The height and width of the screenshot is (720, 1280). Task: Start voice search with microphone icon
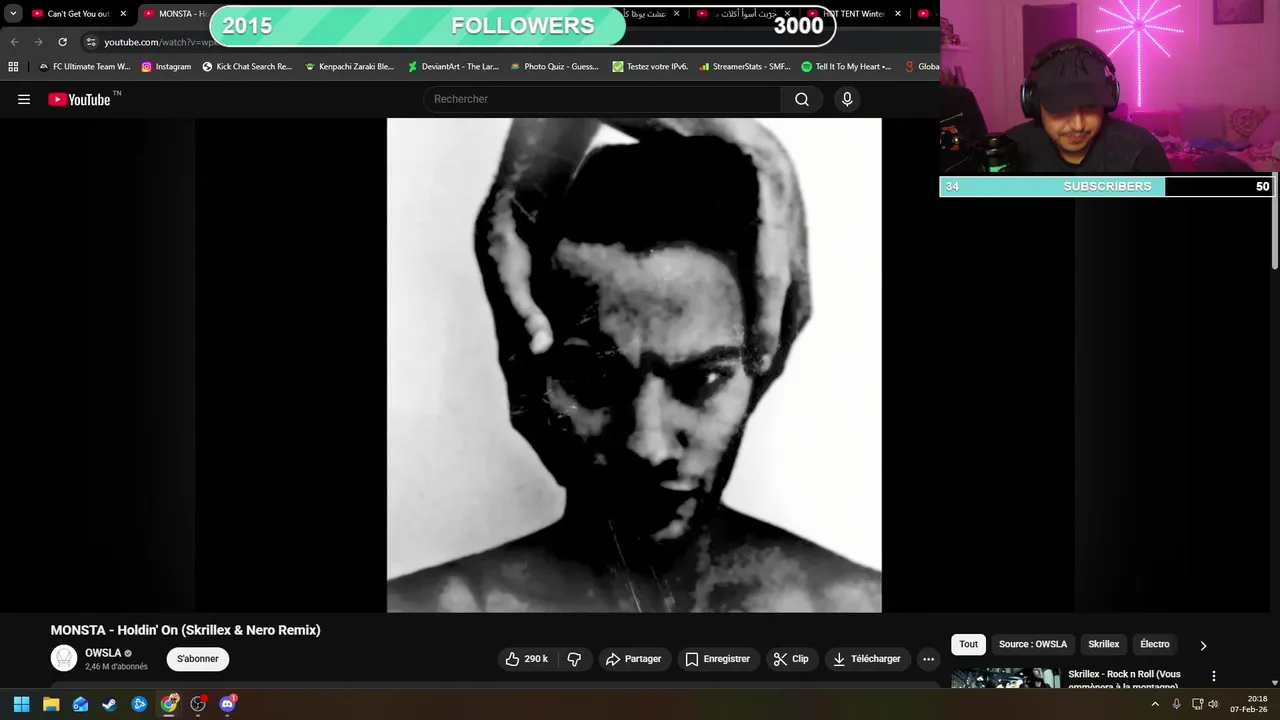tap(847, 99)
